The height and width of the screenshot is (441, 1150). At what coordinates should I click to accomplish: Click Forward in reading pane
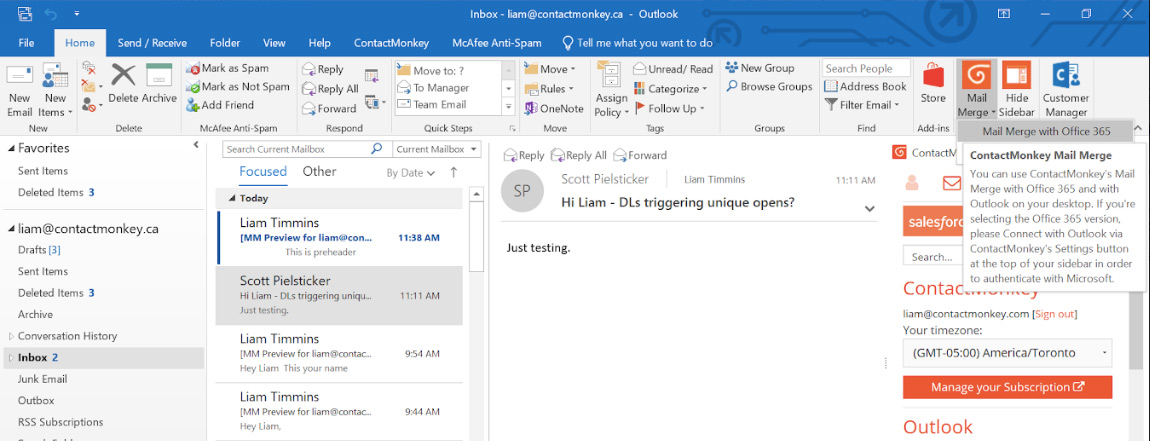tap(640, 155)
